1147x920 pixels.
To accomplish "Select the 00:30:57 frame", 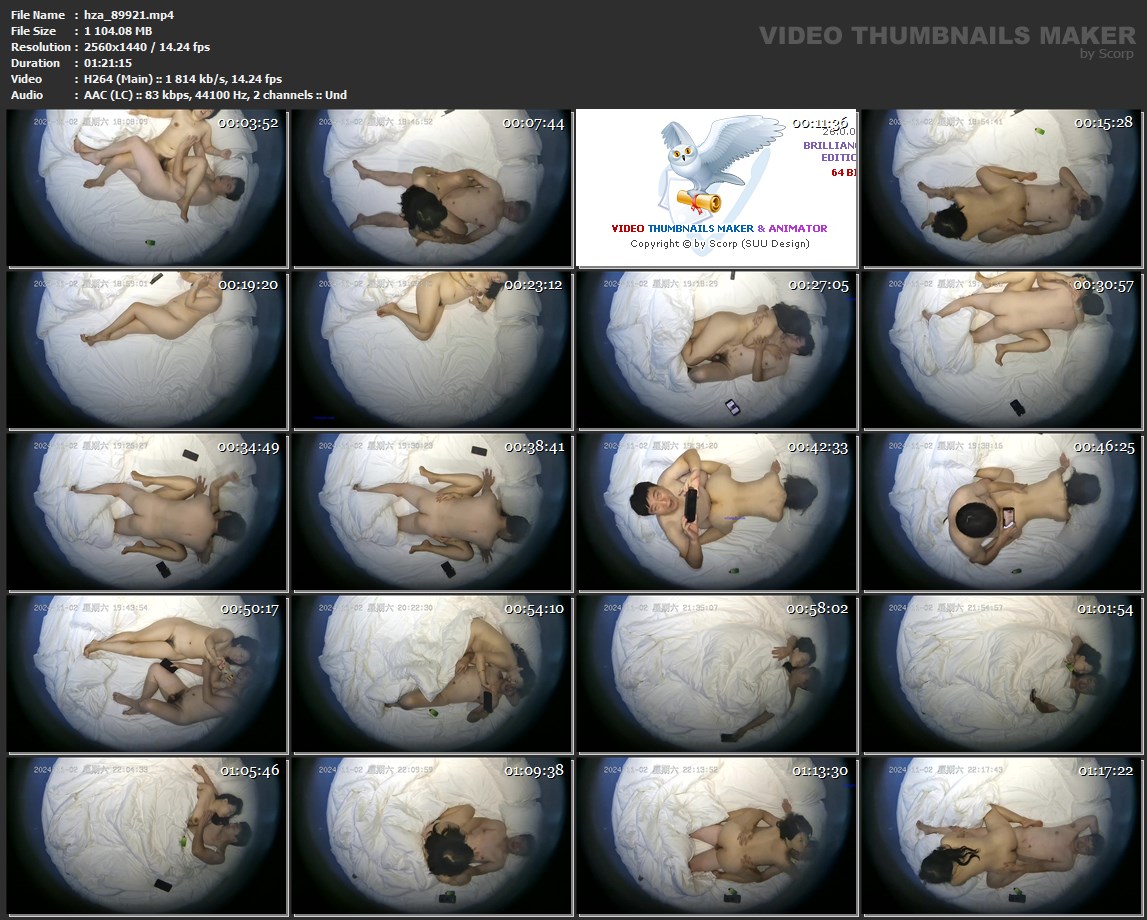I will (x=1002, y=350).
